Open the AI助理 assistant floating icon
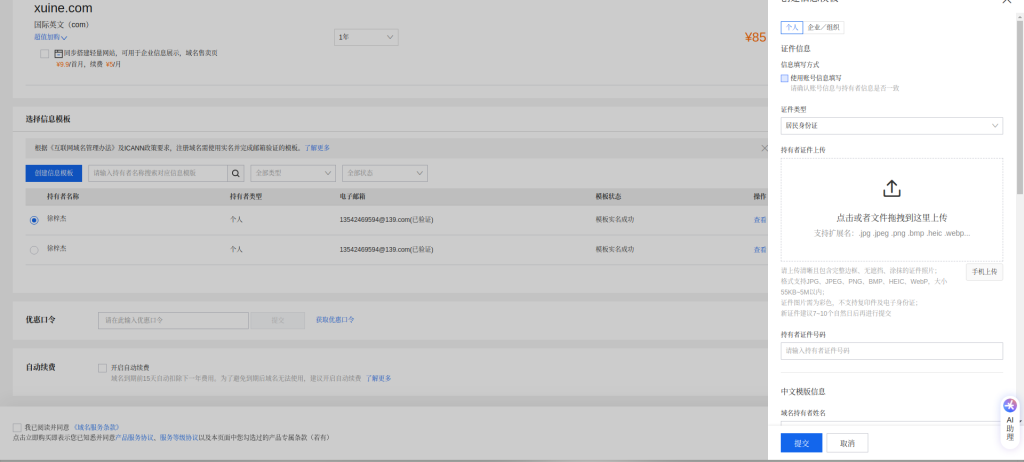The height and width of the screenshot is (462, 1024). point(1009,419)
